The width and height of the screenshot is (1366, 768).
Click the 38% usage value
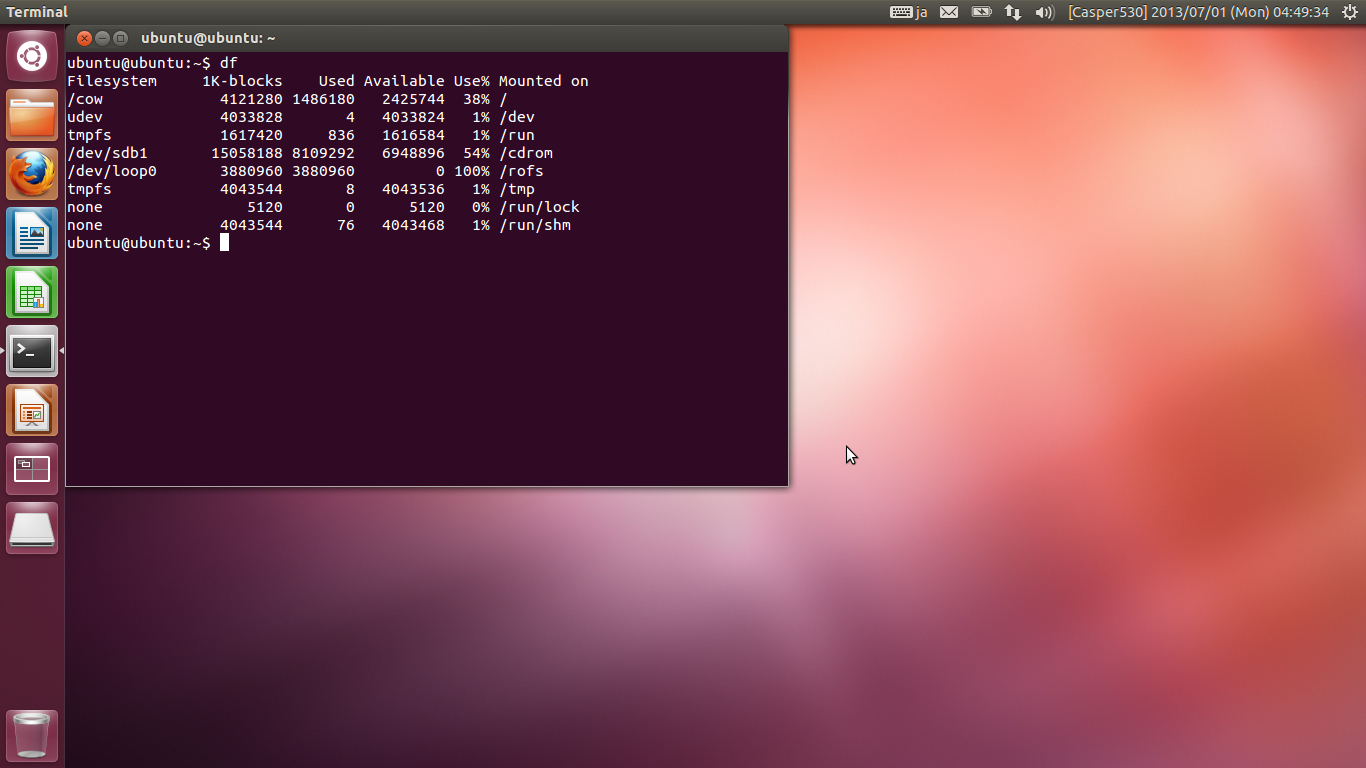point(476,99)
